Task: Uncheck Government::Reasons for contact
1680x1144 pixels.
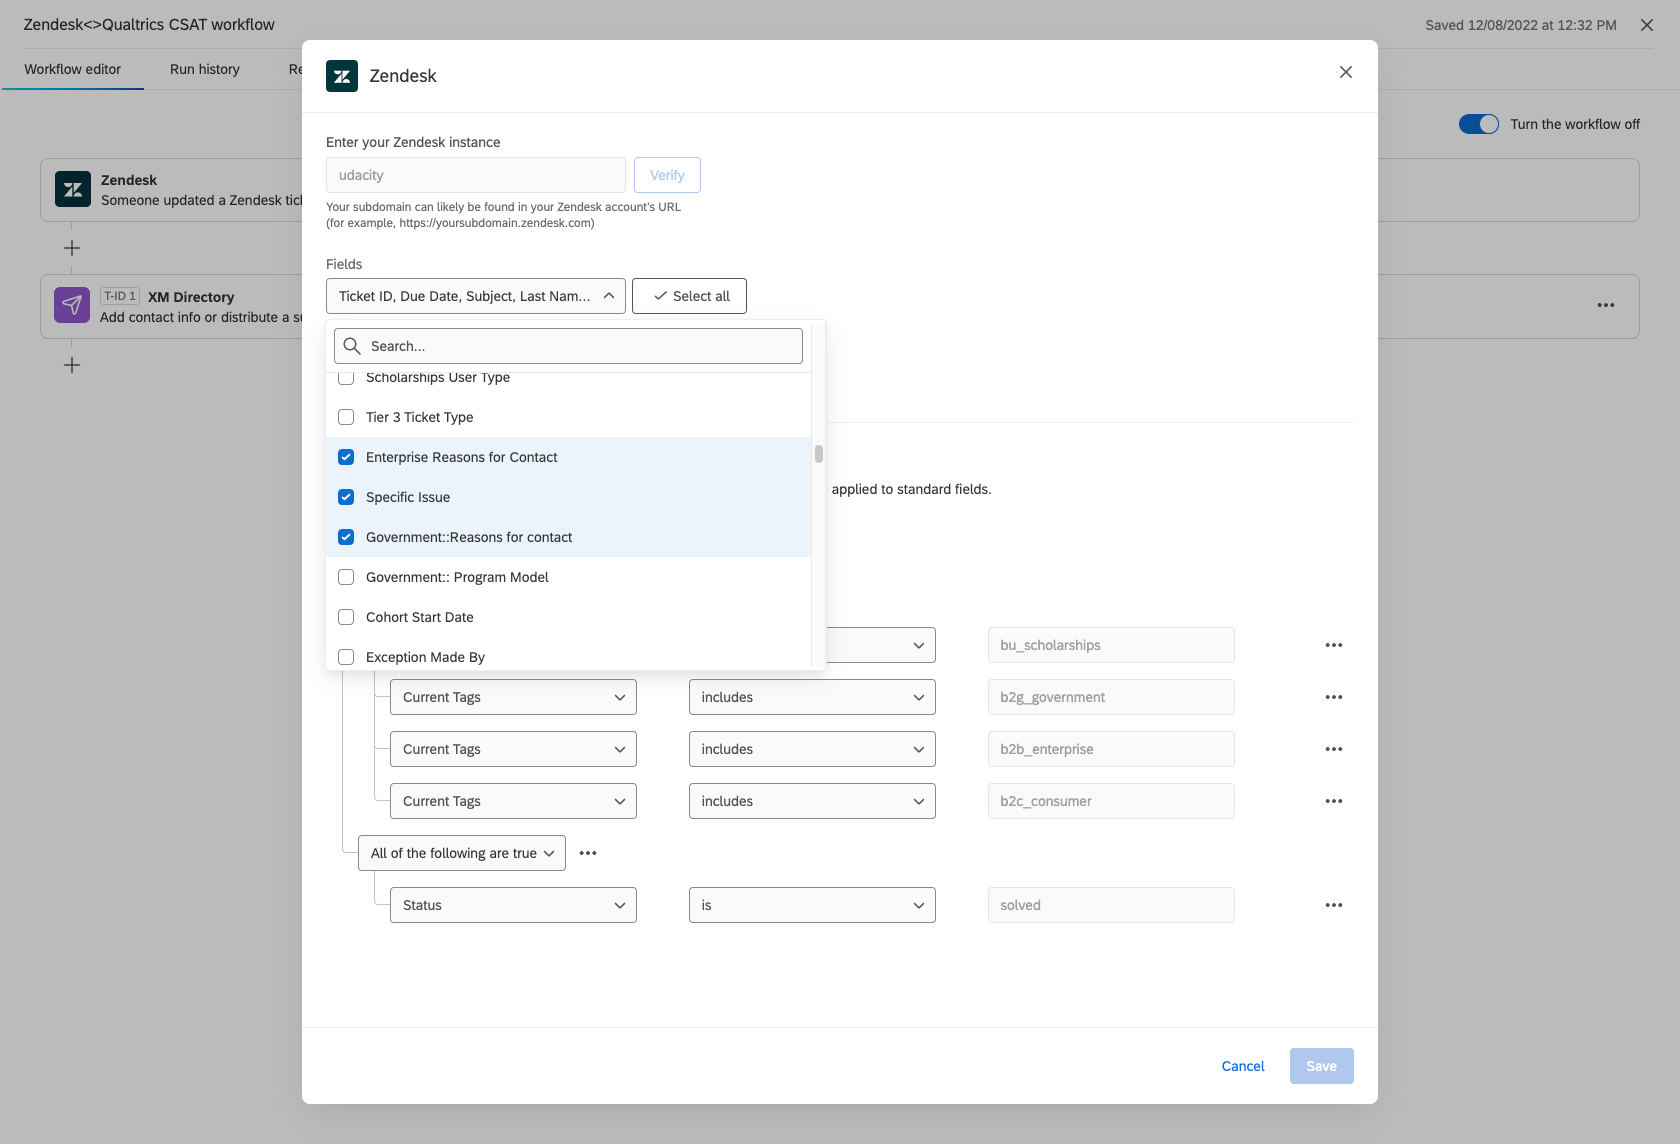Action: [x=346, y=537]
